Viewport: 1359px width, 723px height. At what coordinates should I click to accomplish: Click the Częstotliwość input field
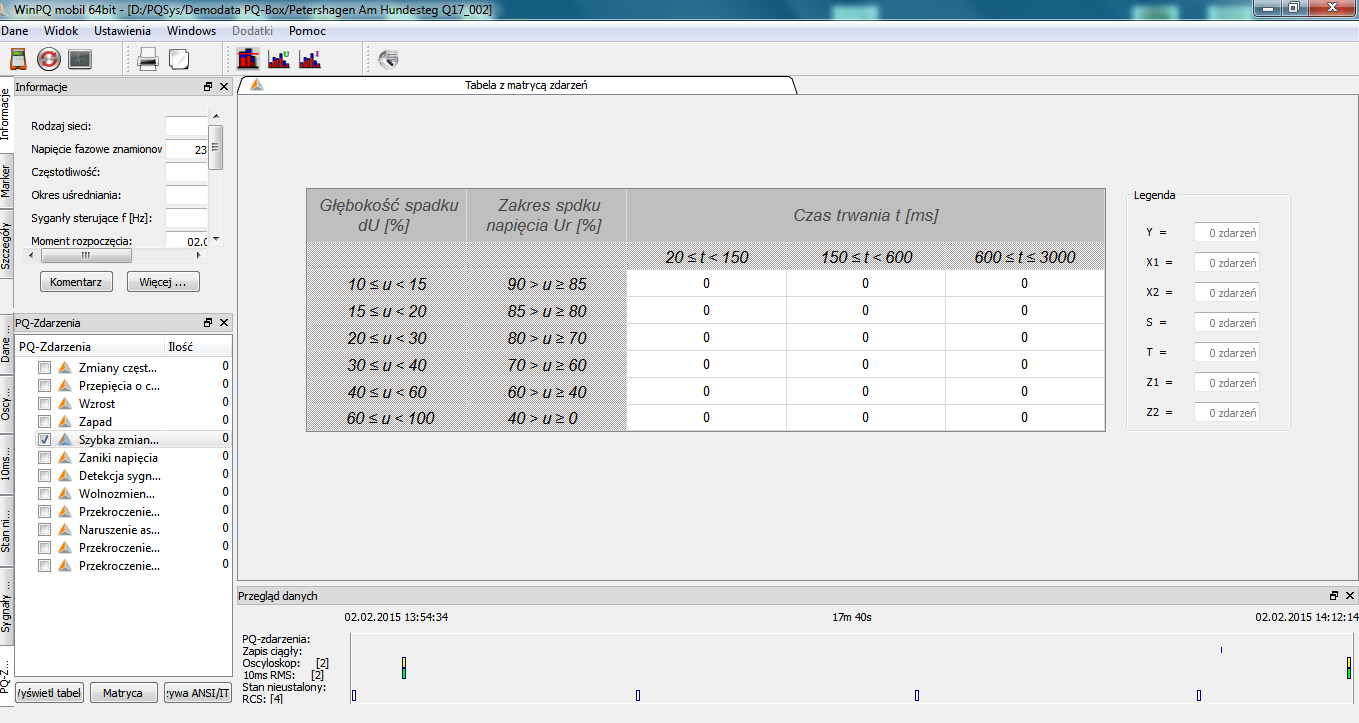pos(186,172)
